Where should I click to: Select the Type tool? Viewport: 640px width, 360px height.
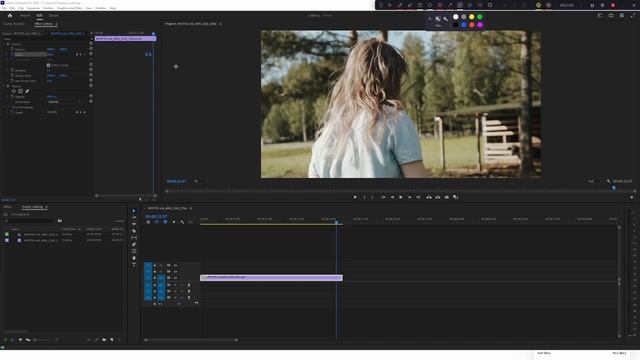tap(134, 264)
